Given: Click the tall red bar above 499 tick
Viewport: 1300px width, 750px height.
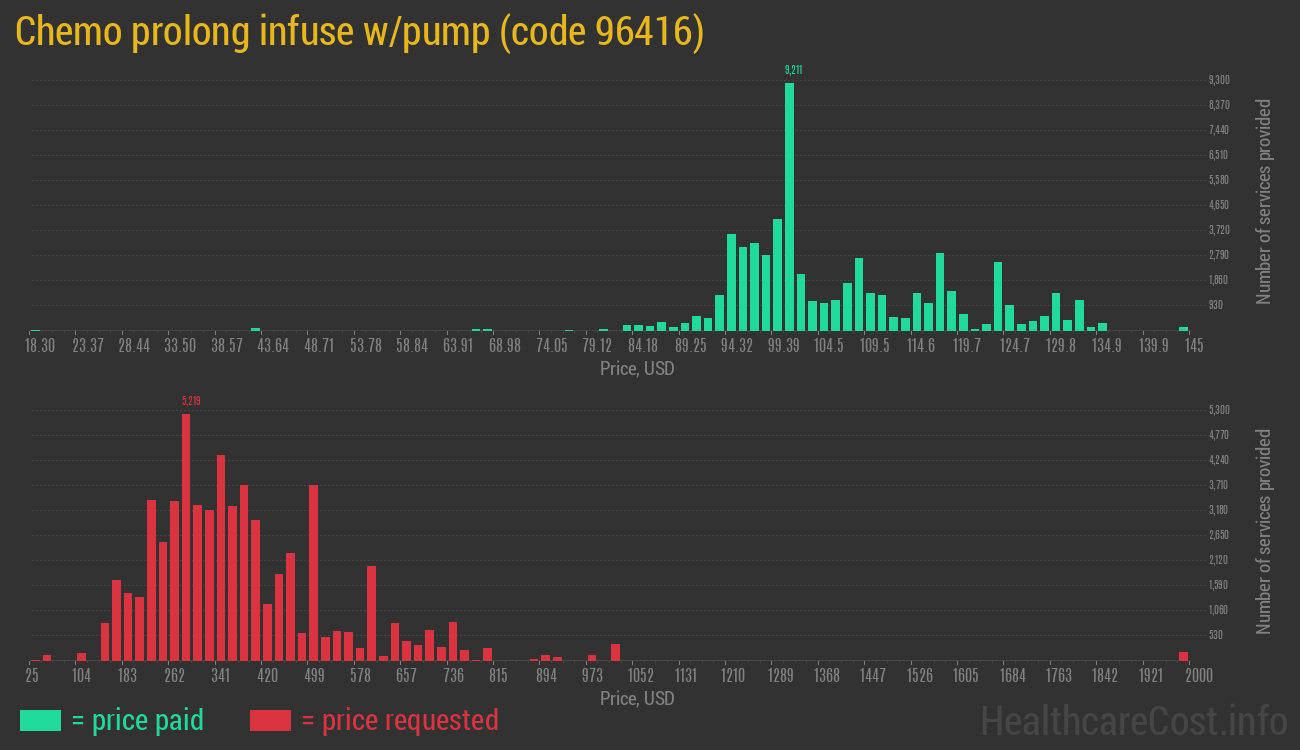Looking at the screenshot, I should 313,572.
